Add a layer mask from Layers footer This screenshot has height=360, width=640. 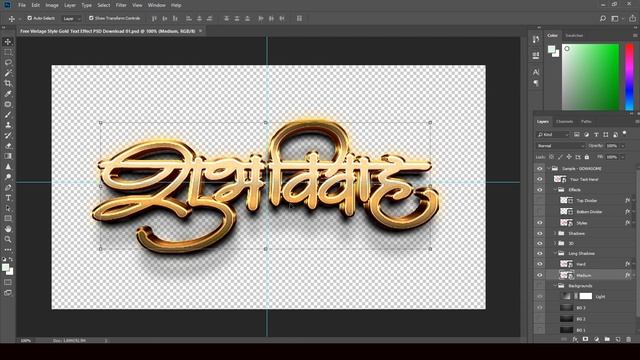[x=586, y=339]
